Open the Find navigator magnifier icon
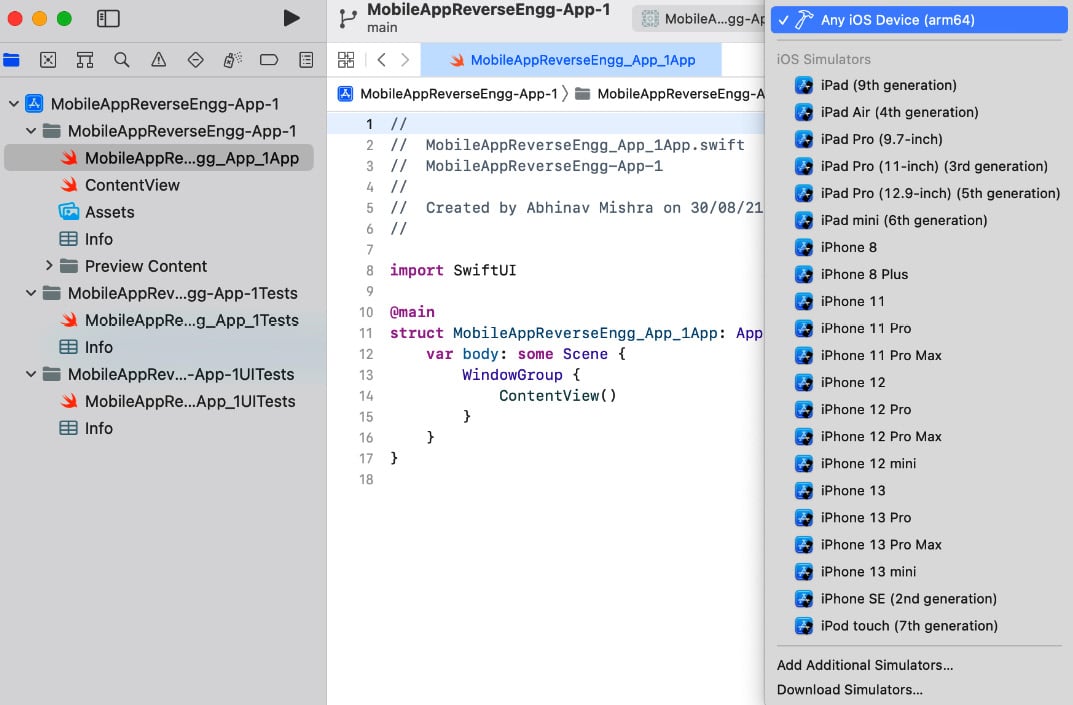 [x=122, y=60]
